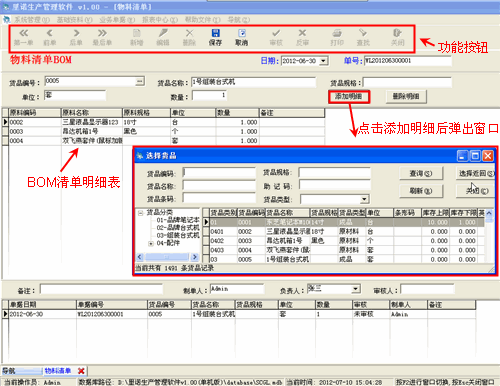Select the 0402 昂达机箱1号 row in goods grid
The width and height of the screenshot is (500, 386).
click(347, 241)
